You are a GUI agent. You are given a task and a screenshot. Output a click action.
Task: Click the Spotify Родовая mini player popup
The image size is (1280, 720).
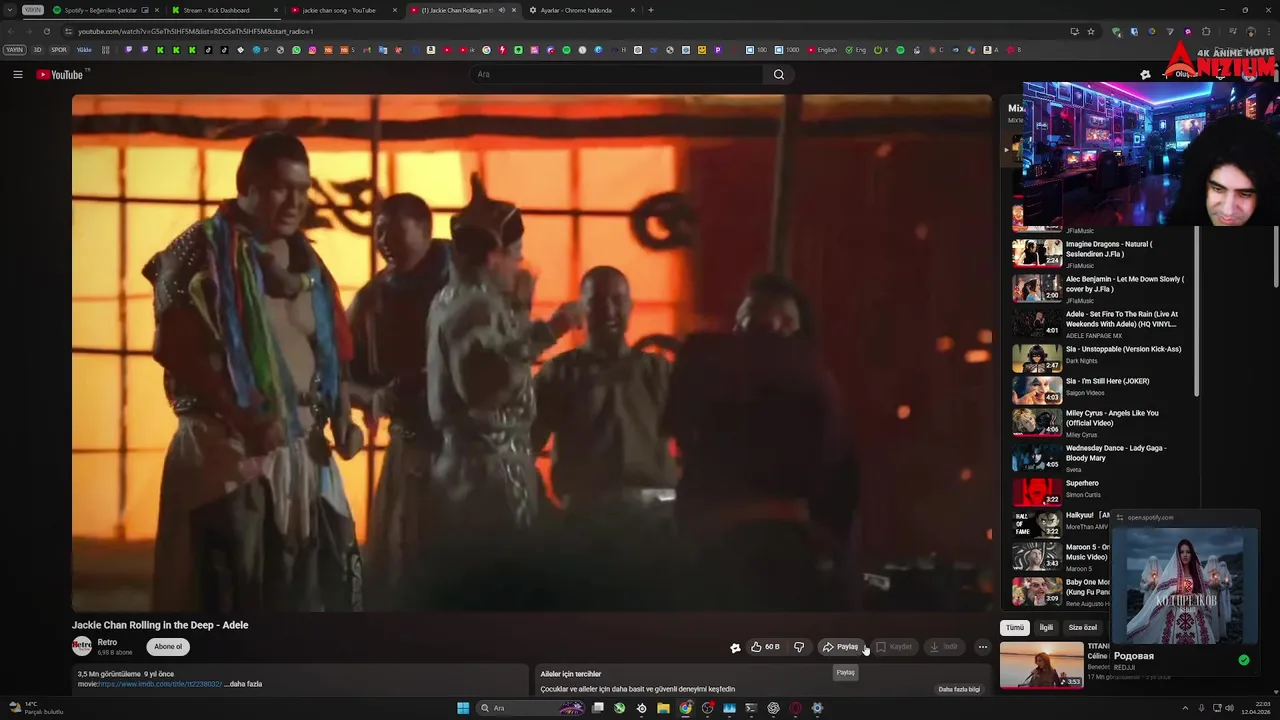(x=1184, y=594)
